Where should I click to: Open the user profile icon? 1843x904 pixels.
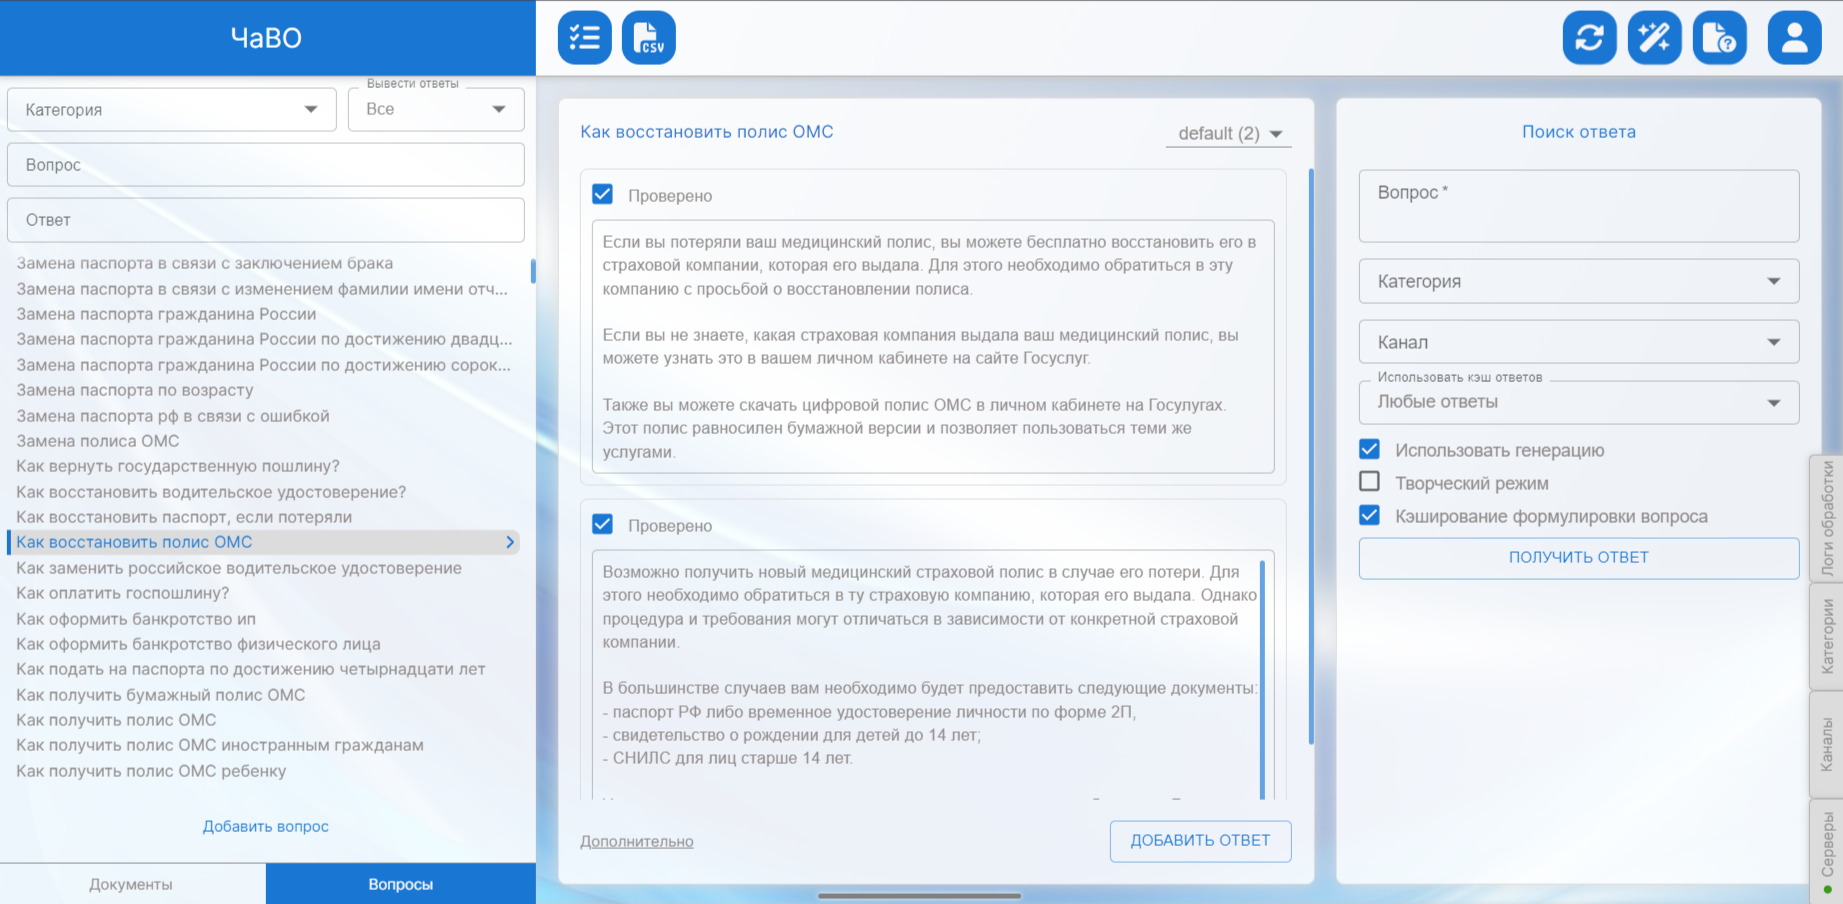pyautogui.click(x=1794, y=38)
